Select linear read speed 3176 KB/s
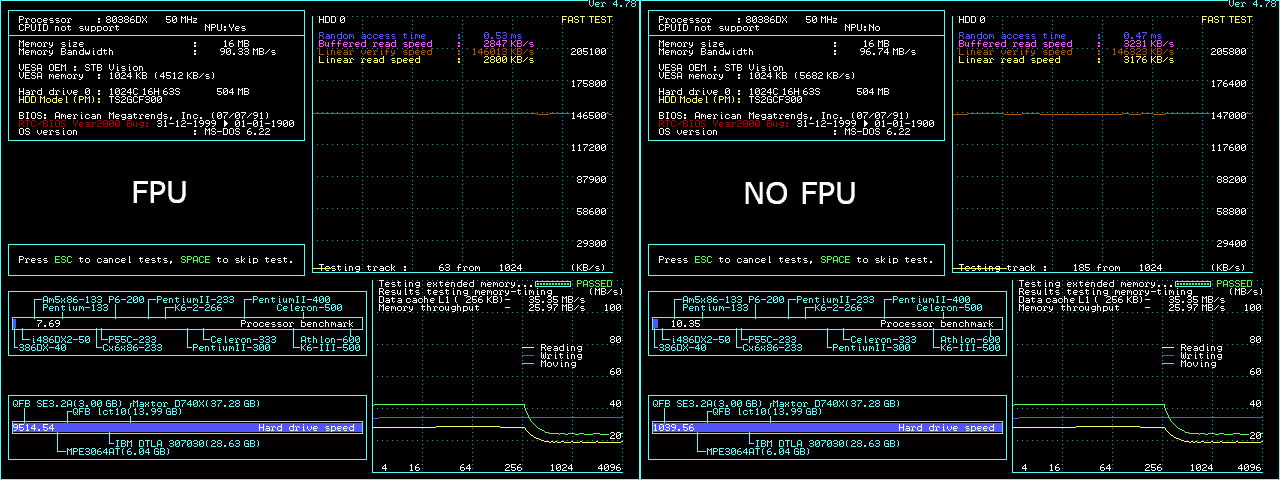1280x480 pixels. click(x=1148, y=60)
